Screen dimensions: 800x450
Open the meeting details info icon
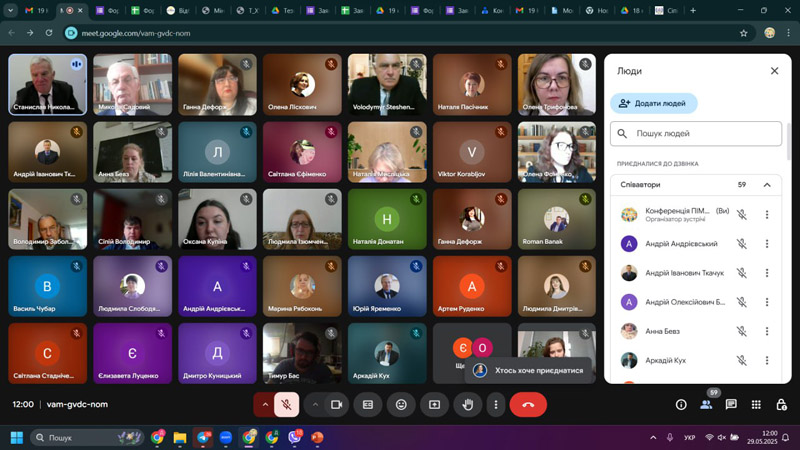pos(681,404)
